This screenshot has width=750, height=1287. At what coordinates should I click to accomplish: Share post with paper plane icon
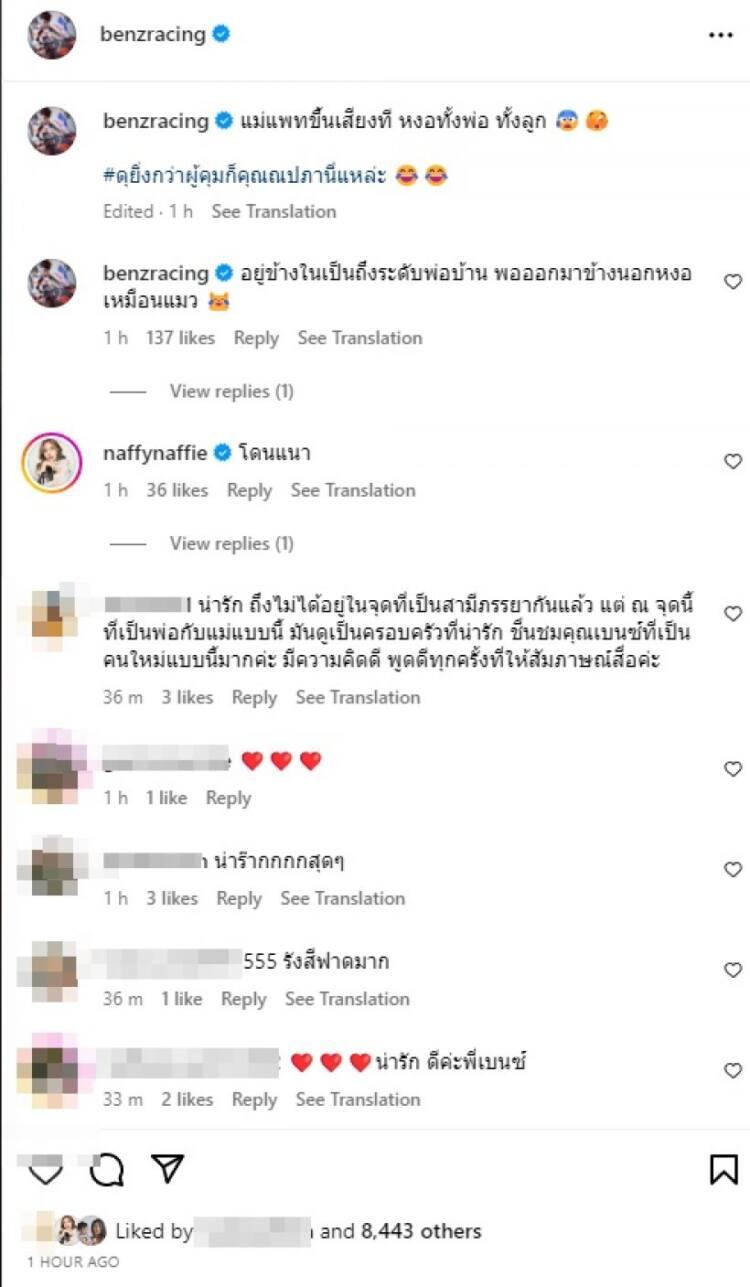point(168,1169)
